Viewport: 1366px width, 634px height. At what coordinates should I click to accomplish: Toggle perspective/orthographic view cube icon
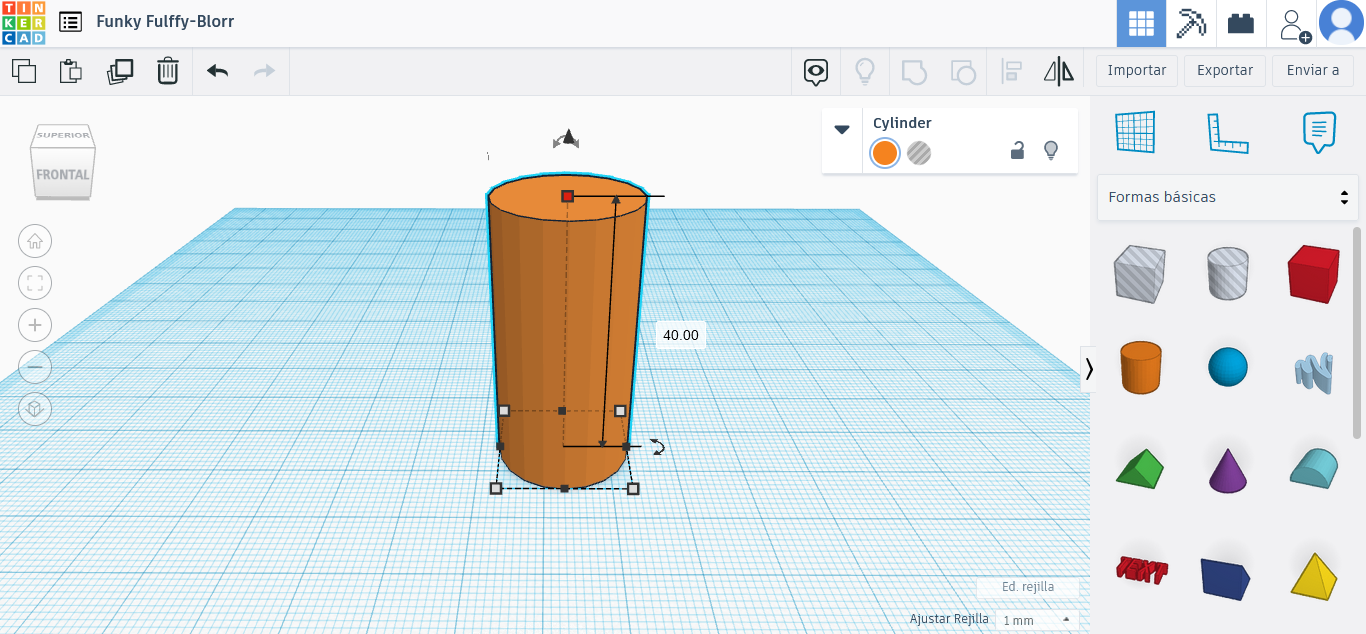pos(35,409)
